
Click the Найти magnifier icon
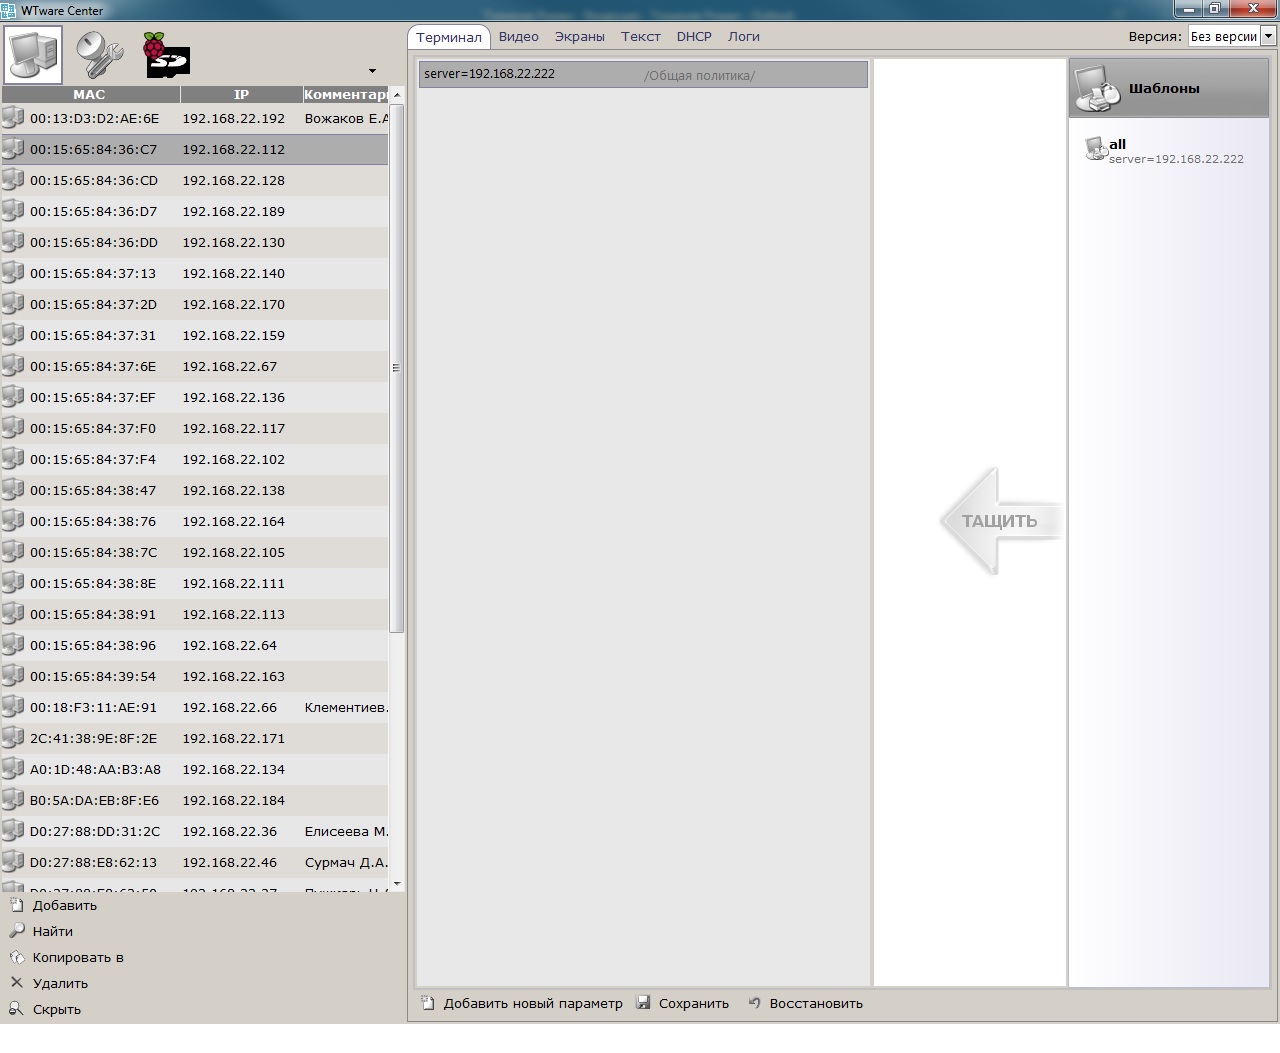pos(16,931)
